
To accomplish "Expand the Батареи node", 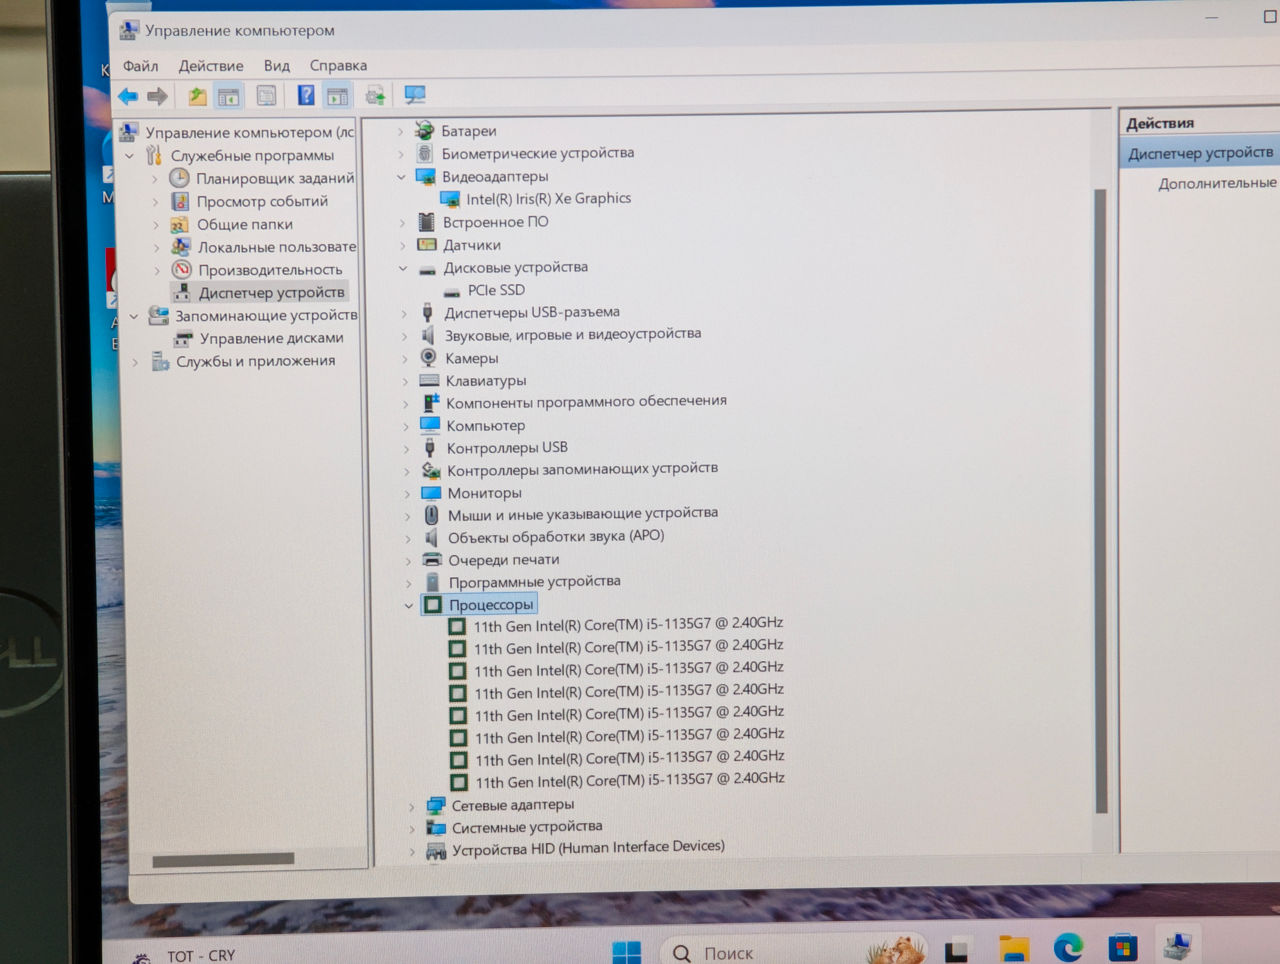I will pyautogui.click(x=400, y=131).
